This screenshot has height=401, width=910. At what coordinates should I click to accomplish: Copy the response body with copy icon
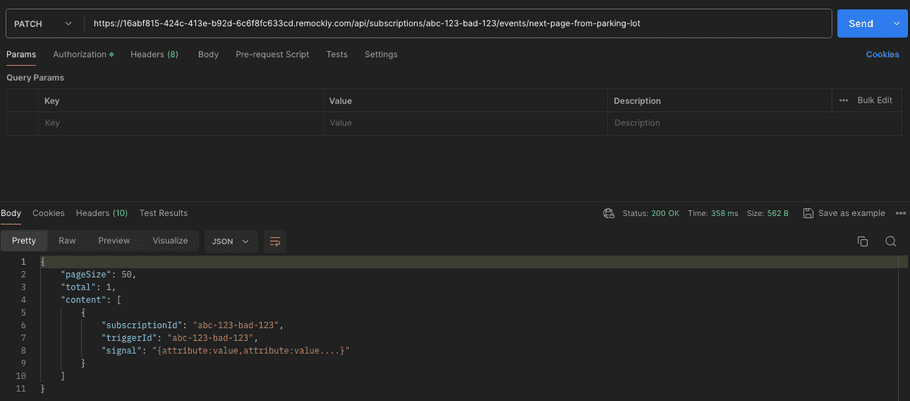coord(862,241)
